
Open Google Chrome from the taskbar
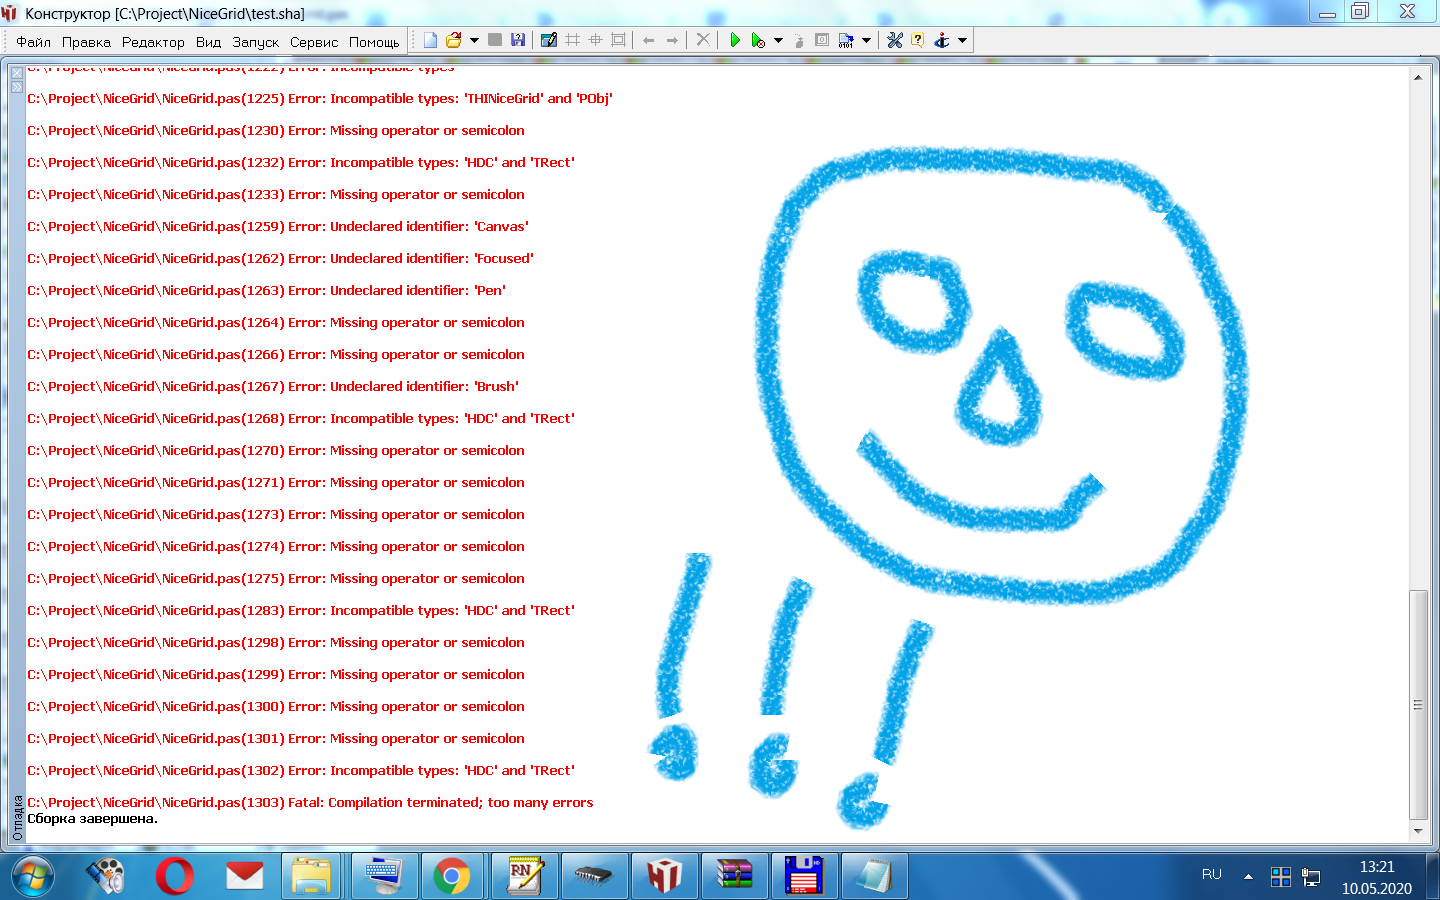pyautogui.click(x=452, y=877)
